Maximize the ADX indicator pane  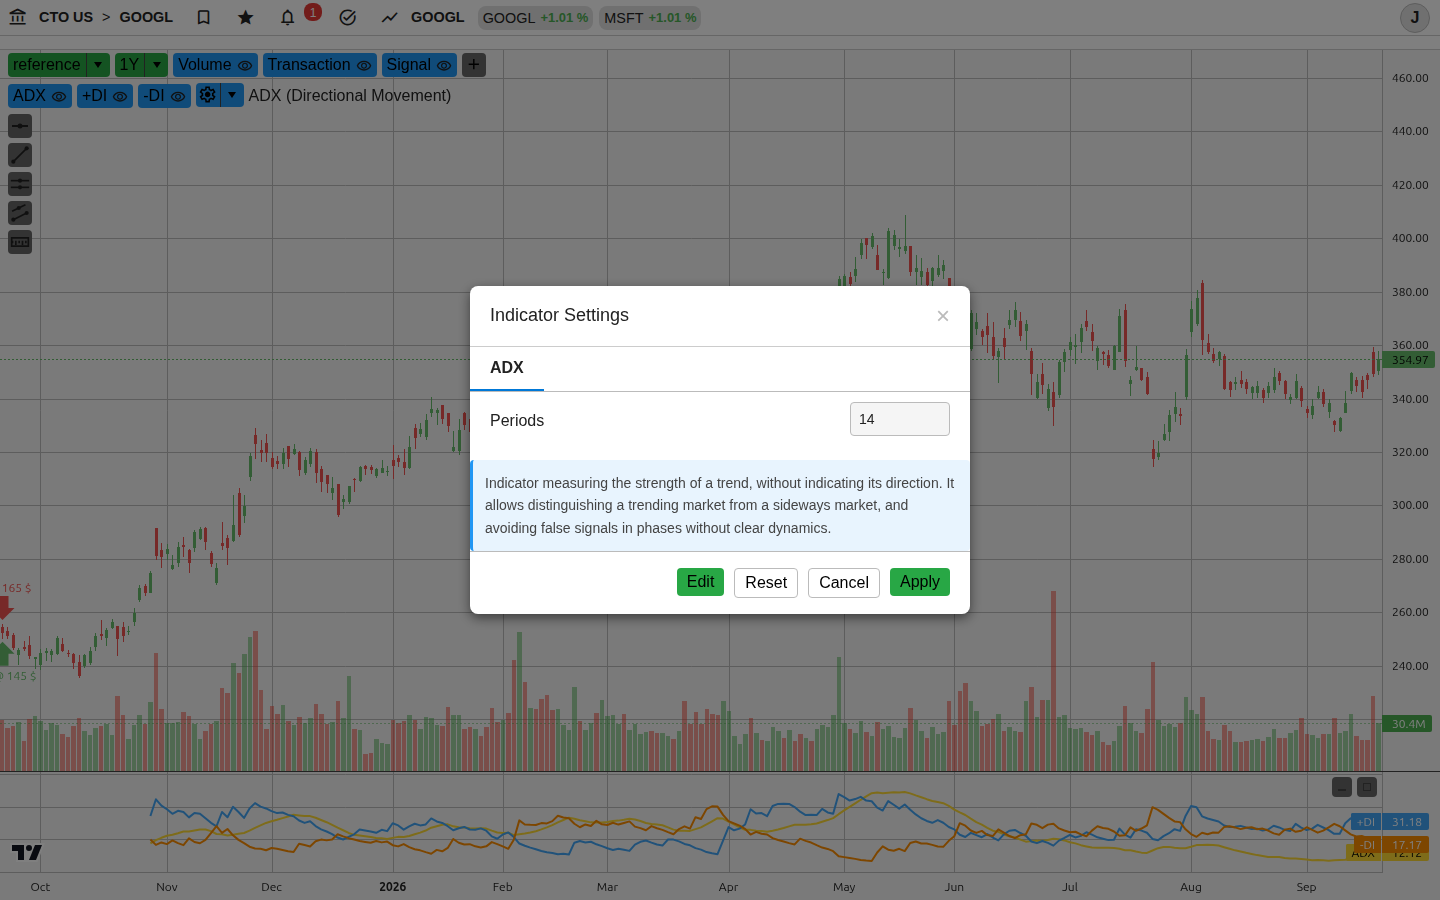point(1367,787)
